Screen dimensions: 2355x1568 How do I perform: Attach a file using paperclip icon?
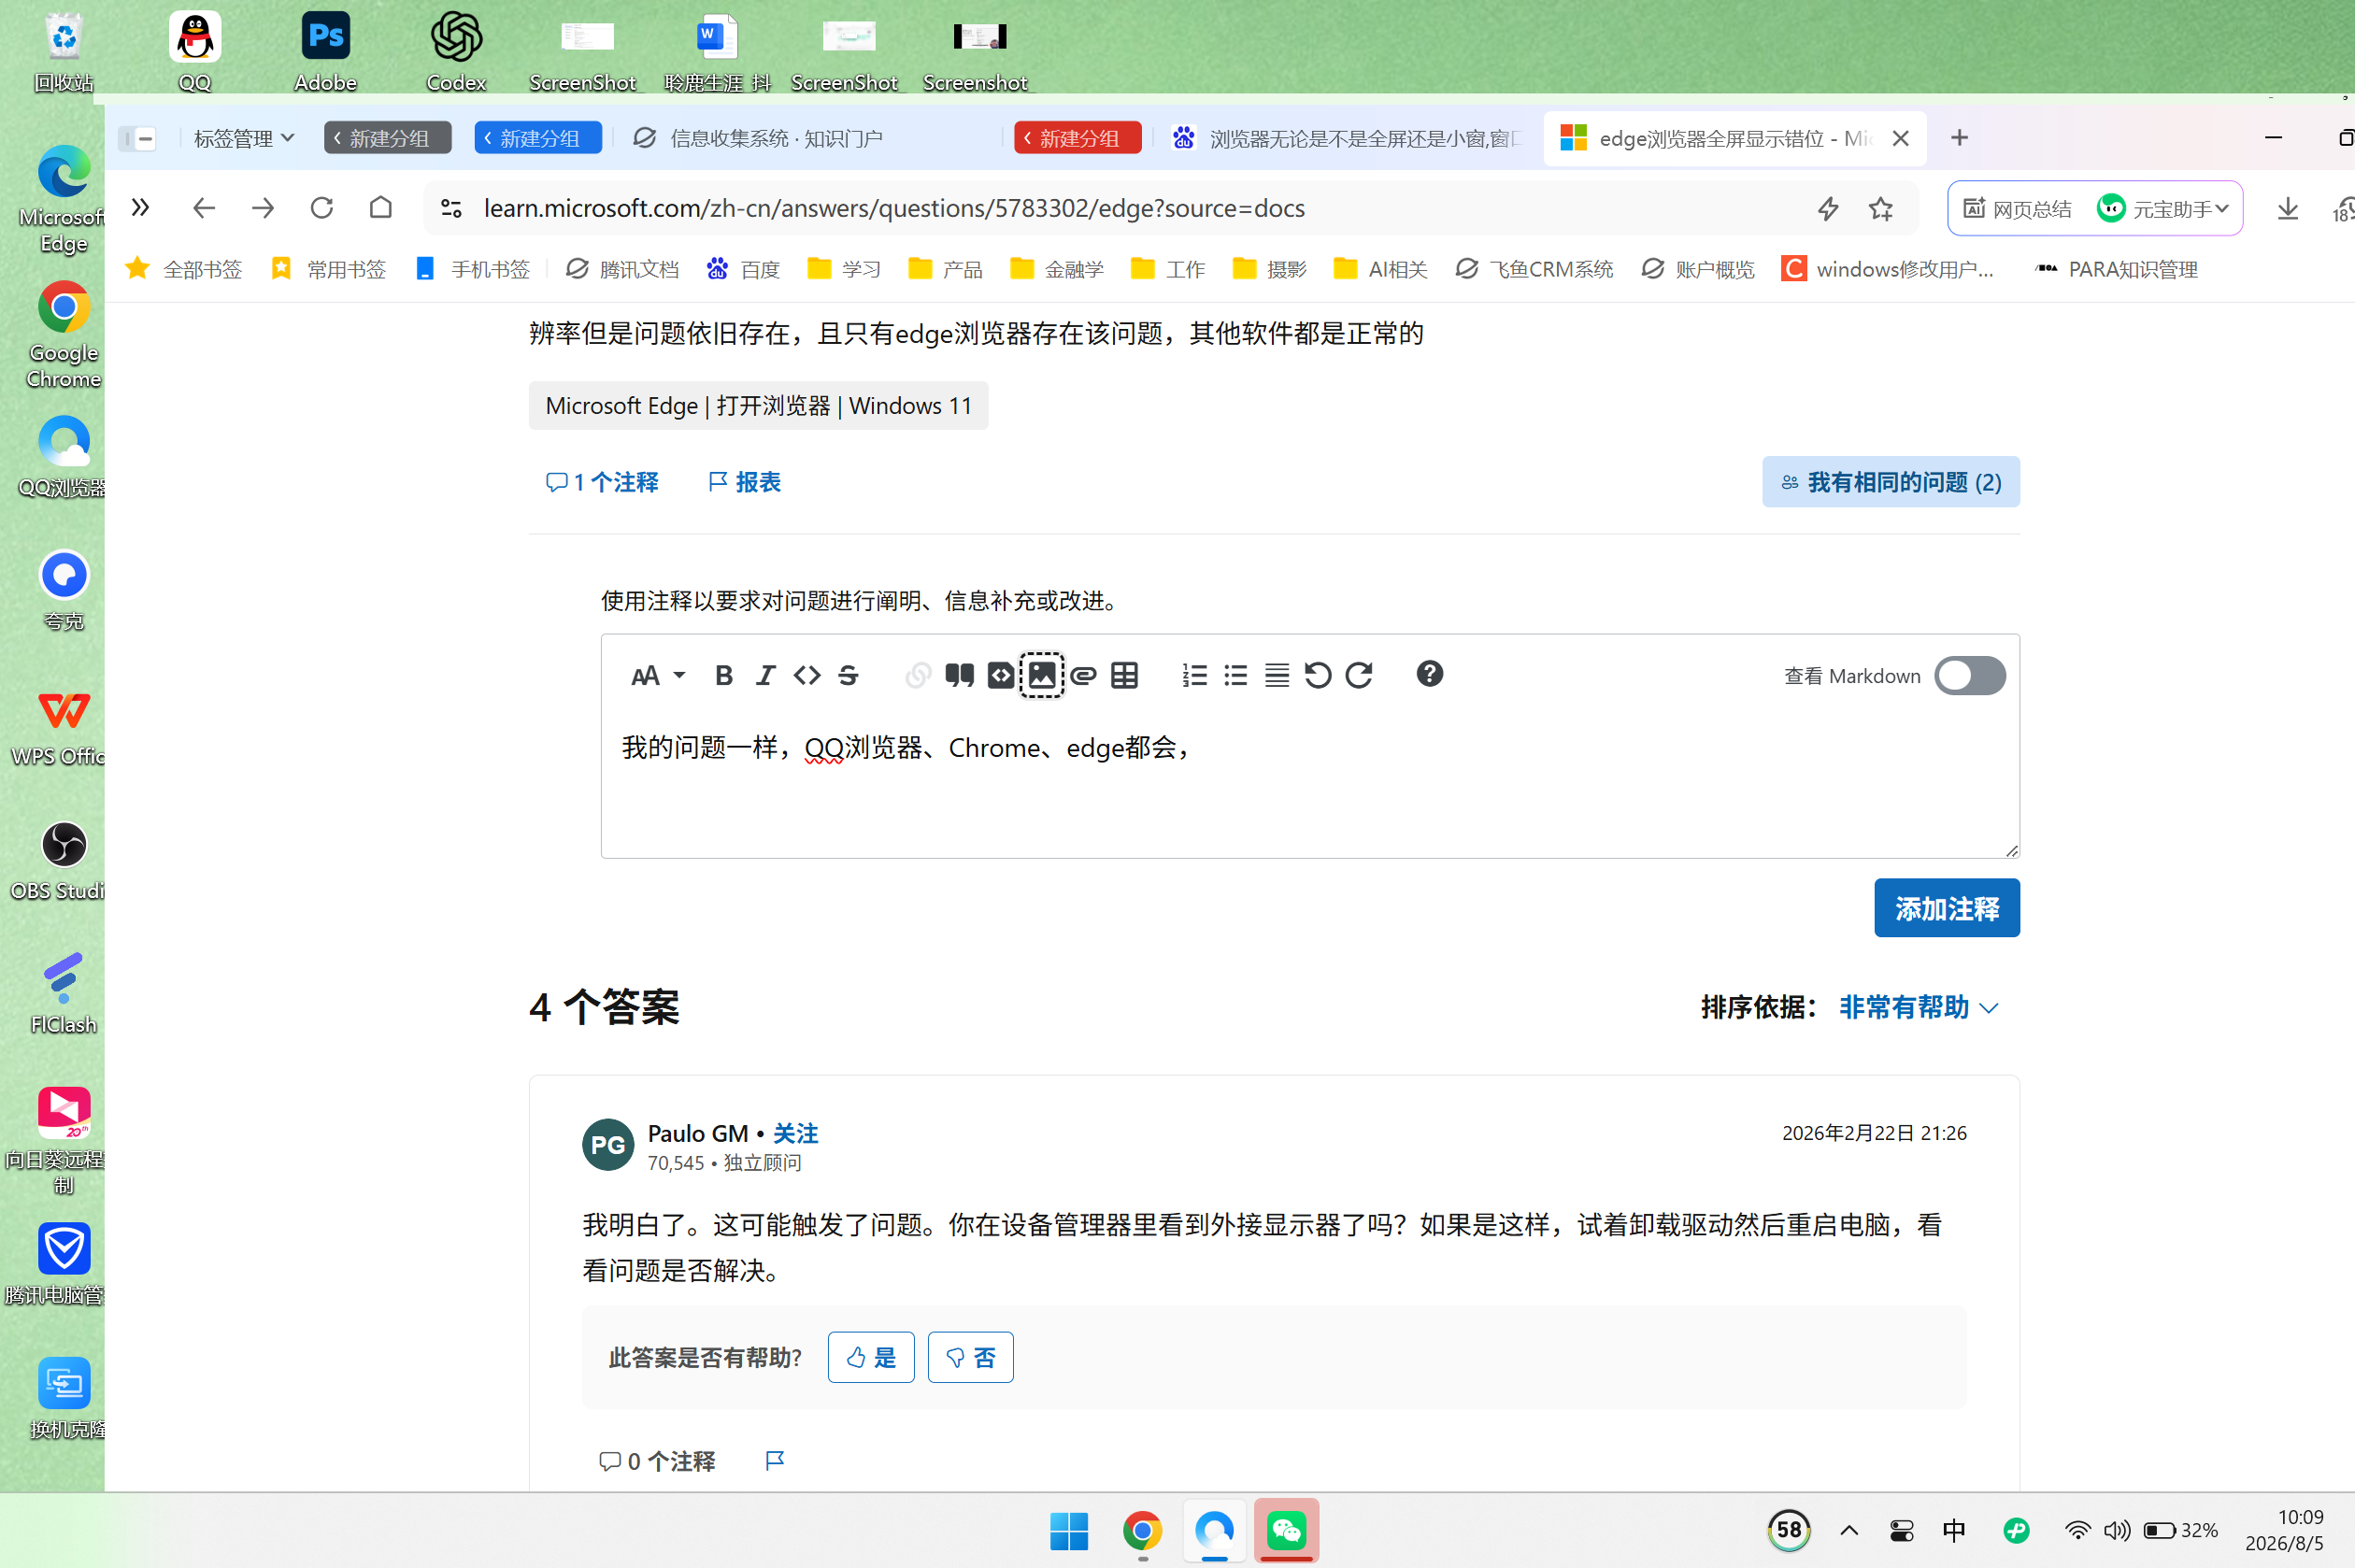pyautogui.click(x=1083, y=675)
